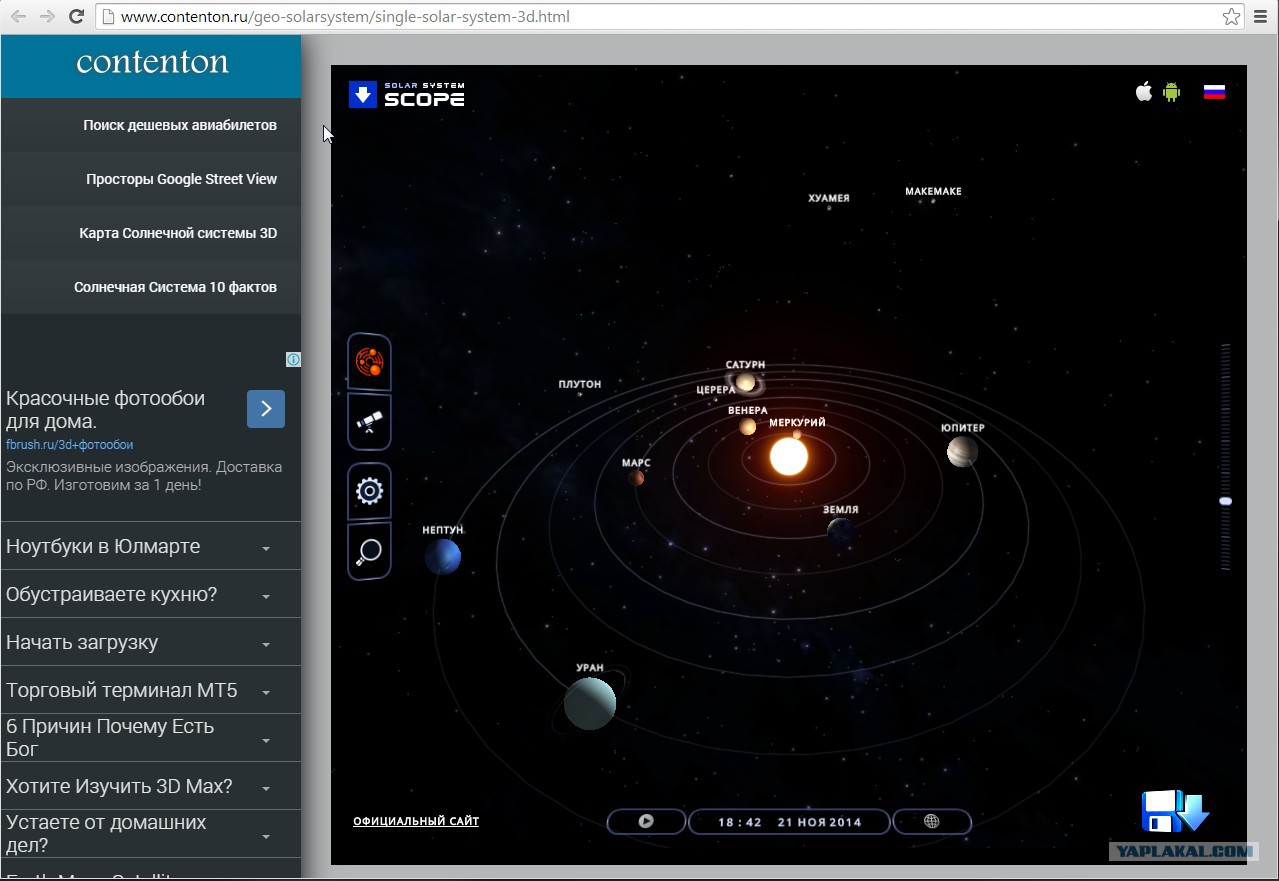Screen dimensions: 1279x881
Task: Select the planet Марс
Action: click(x=635, y=477)
